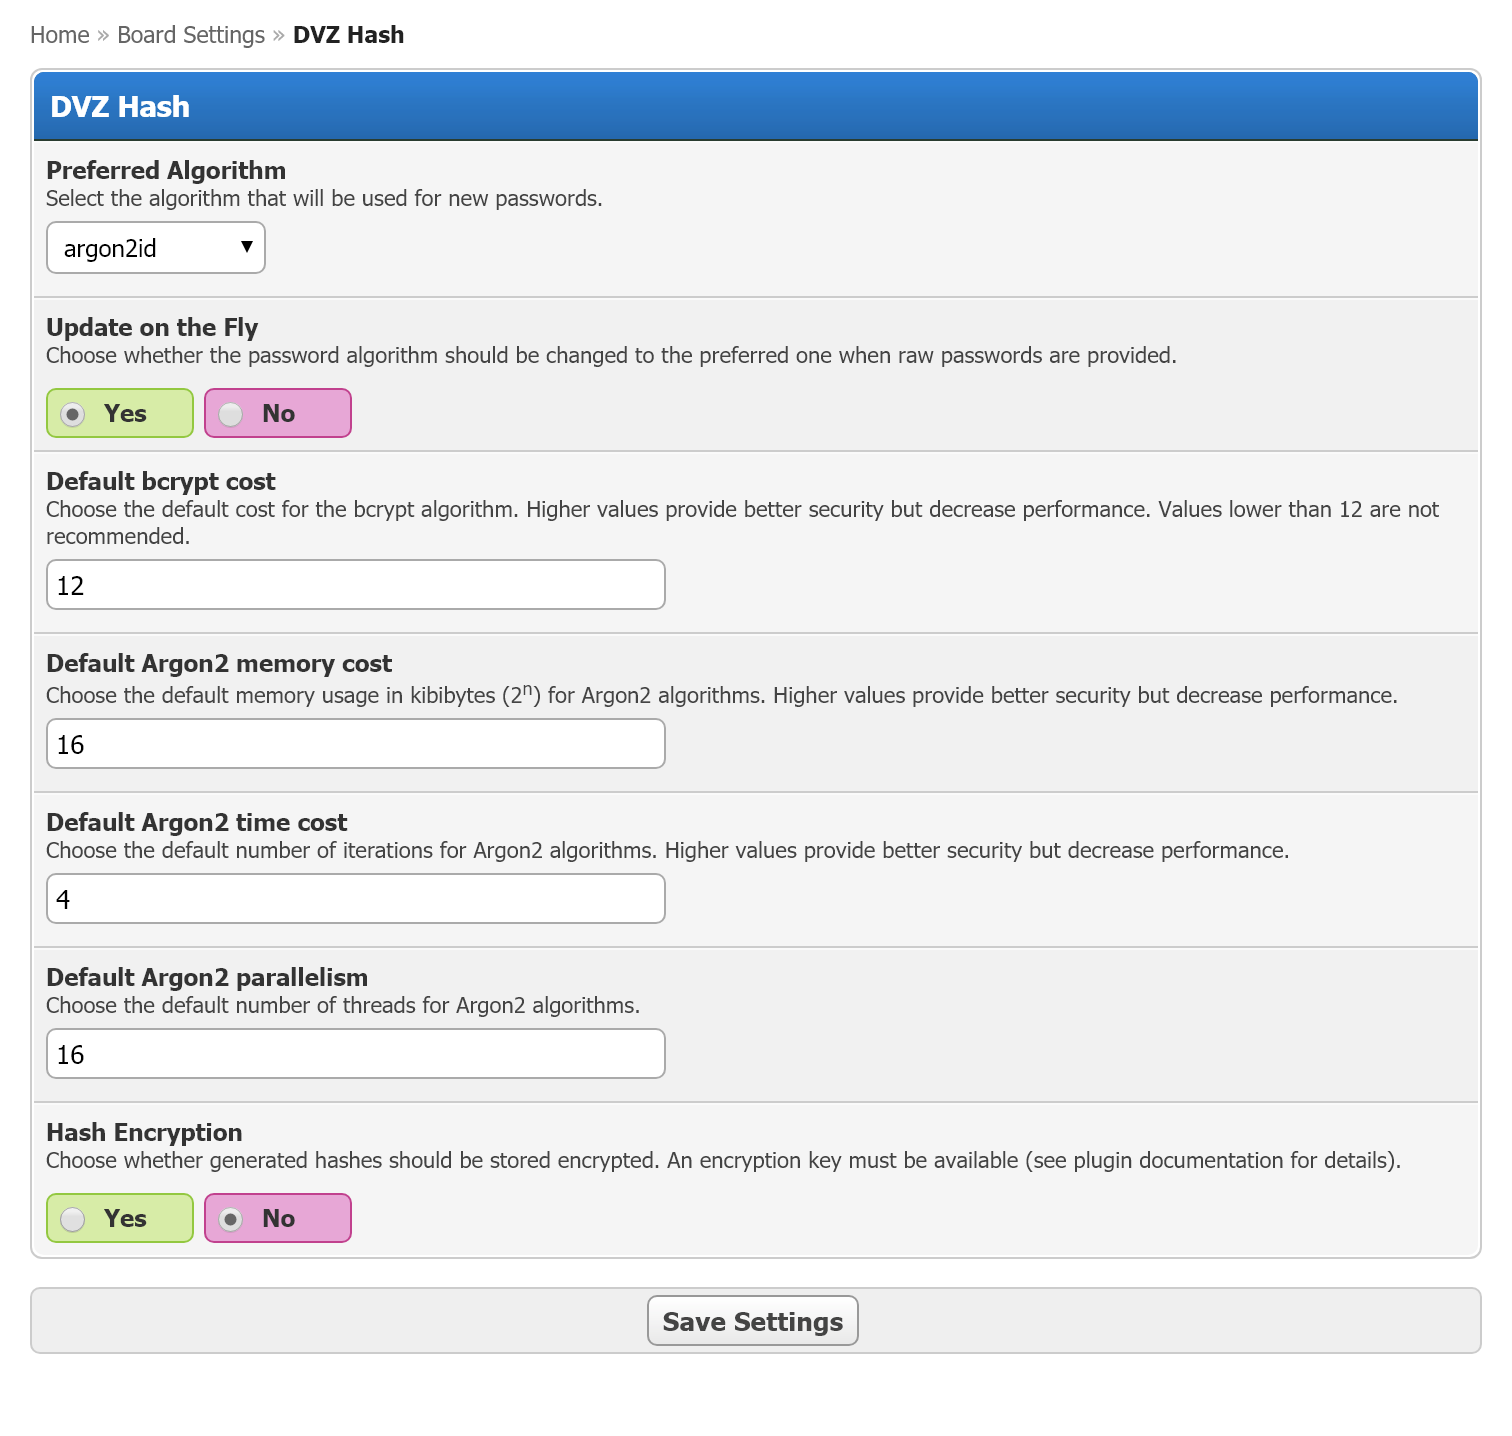Image resolution: width=1512 pixels, height=1436 pixels.
Task: Click the Default Argon2 memory cost heading
Action: tap(219, 663)
